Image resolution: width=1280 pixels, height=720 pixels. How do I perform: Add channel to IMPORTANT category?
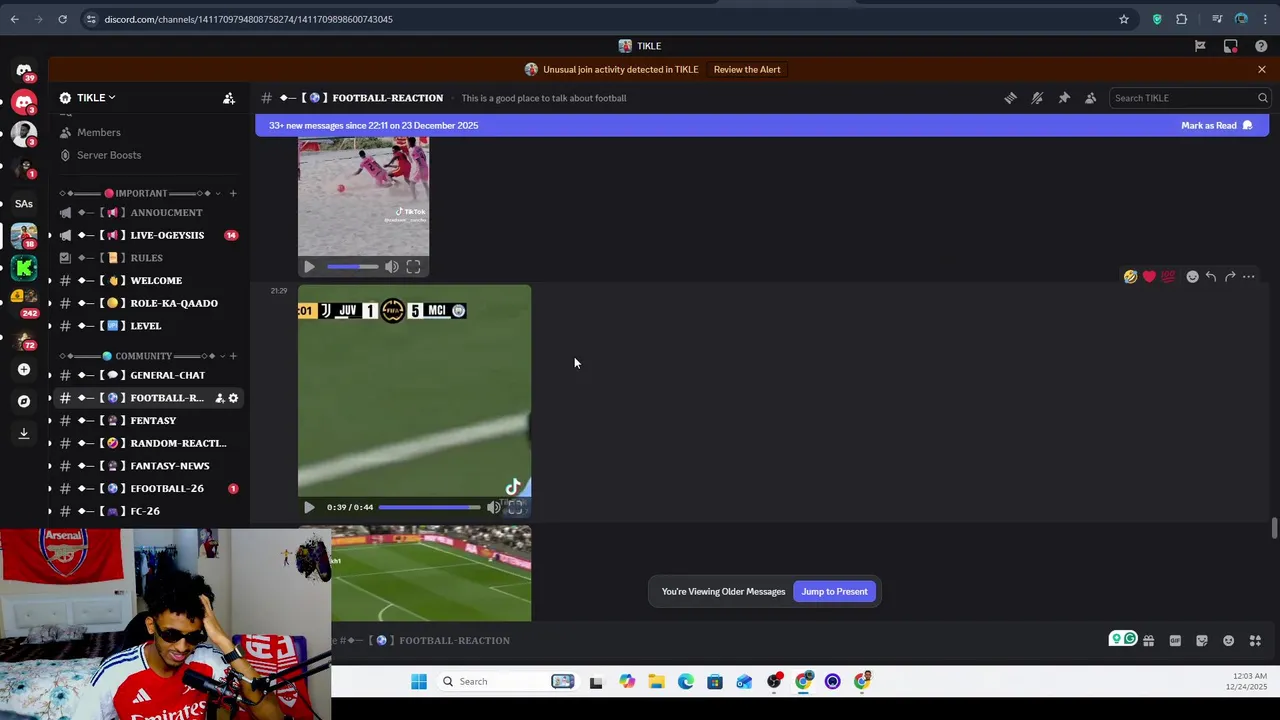[x=233, y=193]
